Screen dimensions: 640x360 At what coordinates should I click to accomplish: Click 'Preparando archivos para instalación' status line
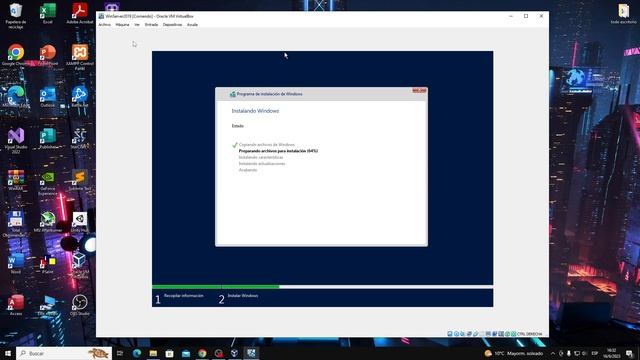tap(278, 151)
